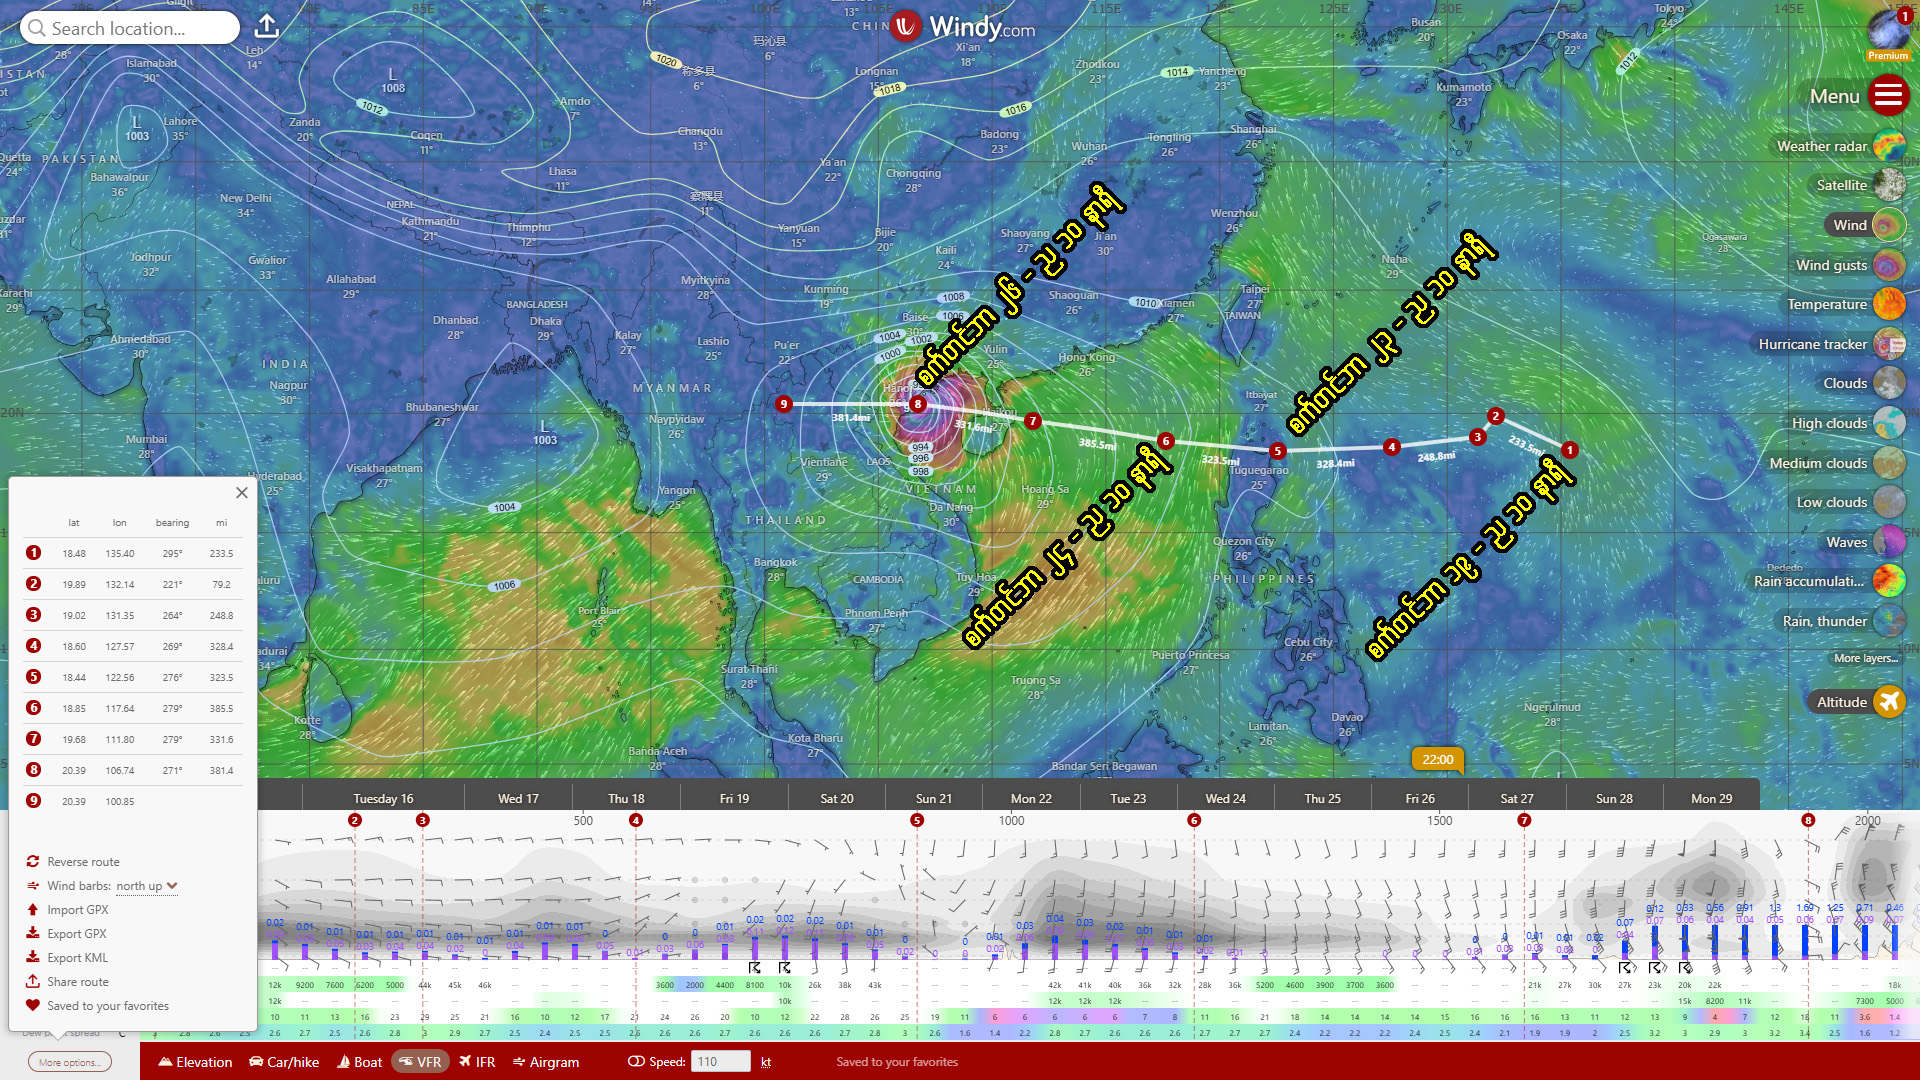The width and height of the screenshot is (1920, 1080).
Task: Click the 22:00 timeline marker
Action: (x=1437, y=760)
